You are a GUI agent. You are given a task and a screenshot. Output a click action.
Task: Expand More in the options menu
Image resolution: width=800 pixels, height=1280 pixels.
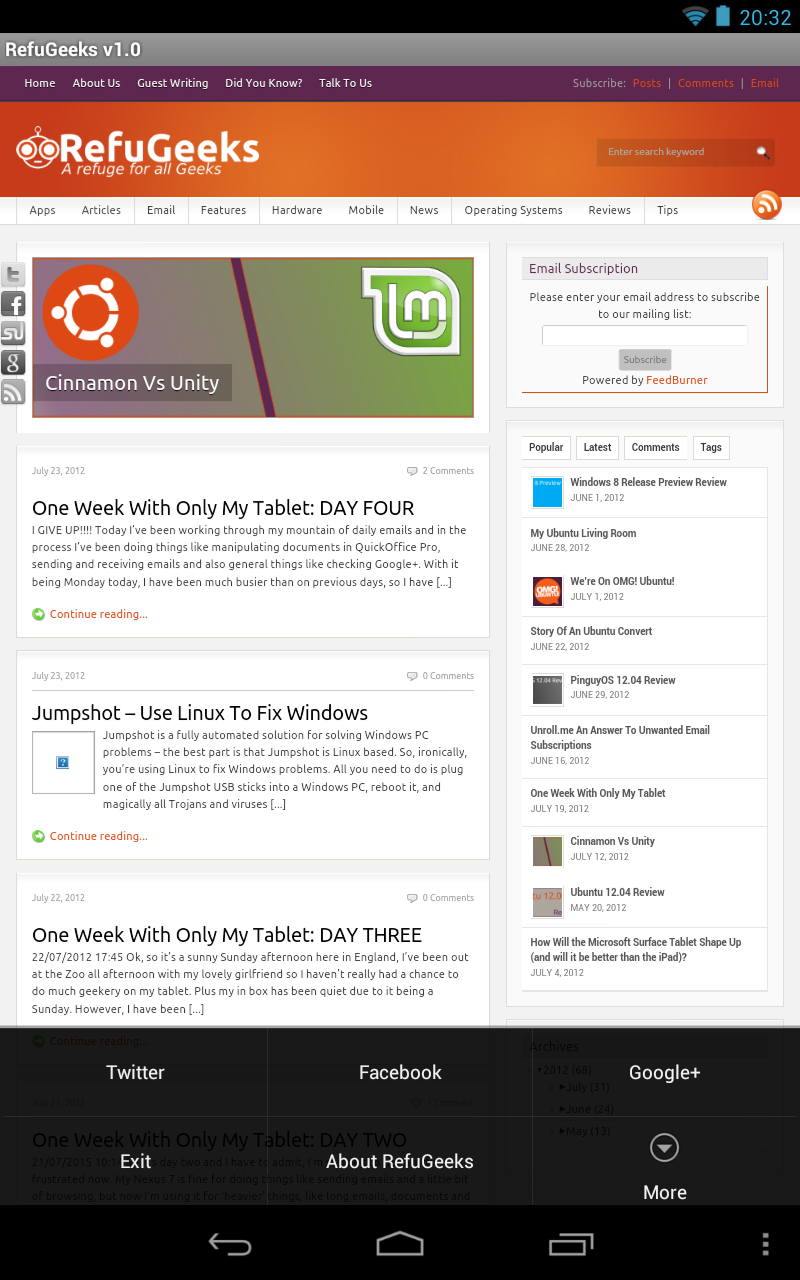click(665, 1165)
